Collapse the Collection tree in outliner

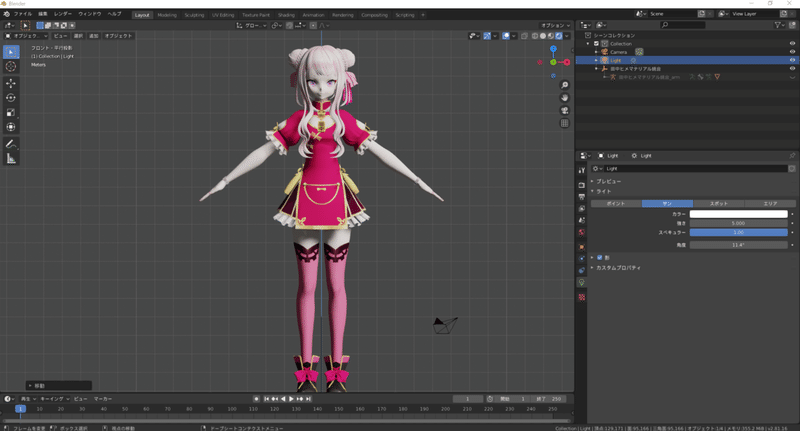pyautogui.click(x=588, y=44)
